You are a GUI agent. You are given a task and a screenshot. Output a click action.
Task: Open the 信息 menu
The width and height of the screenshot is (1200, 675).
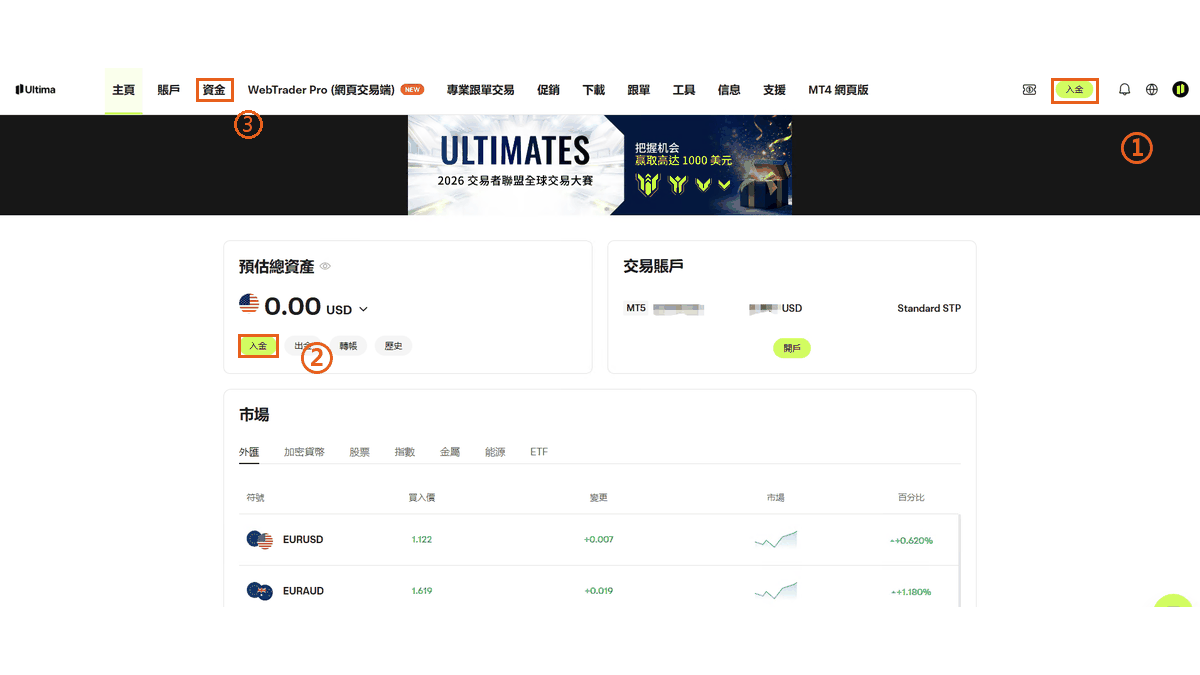pyautogui.click(x=729, y=90)
